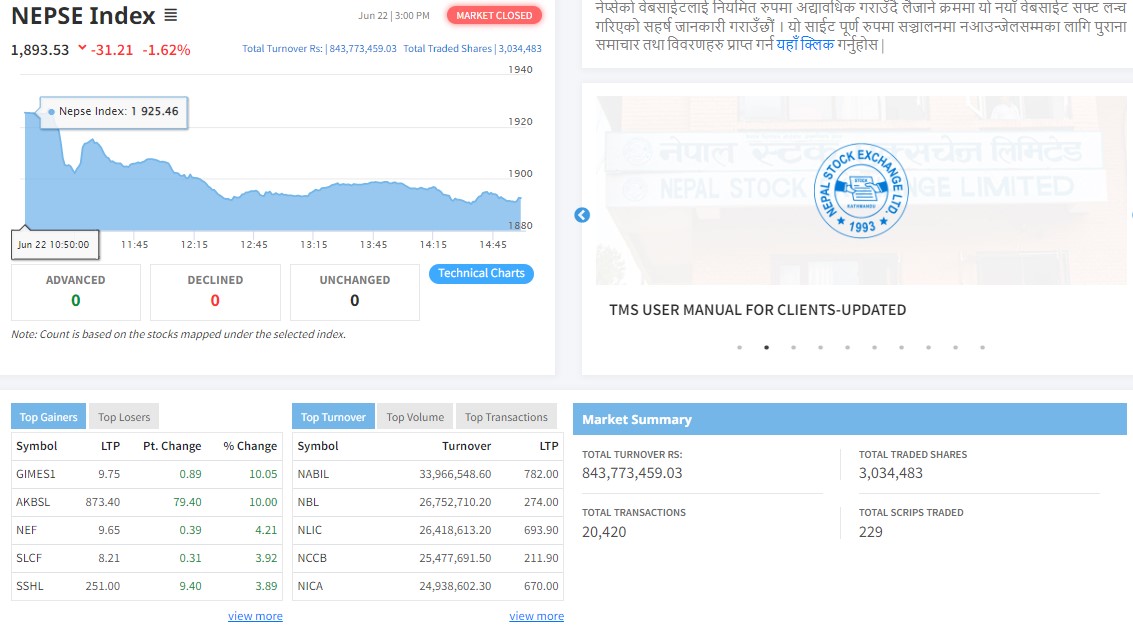Select the Top Volume tab
This screenshot has height=629, width=1133.
pyautogui.click(x=415, y=417)
